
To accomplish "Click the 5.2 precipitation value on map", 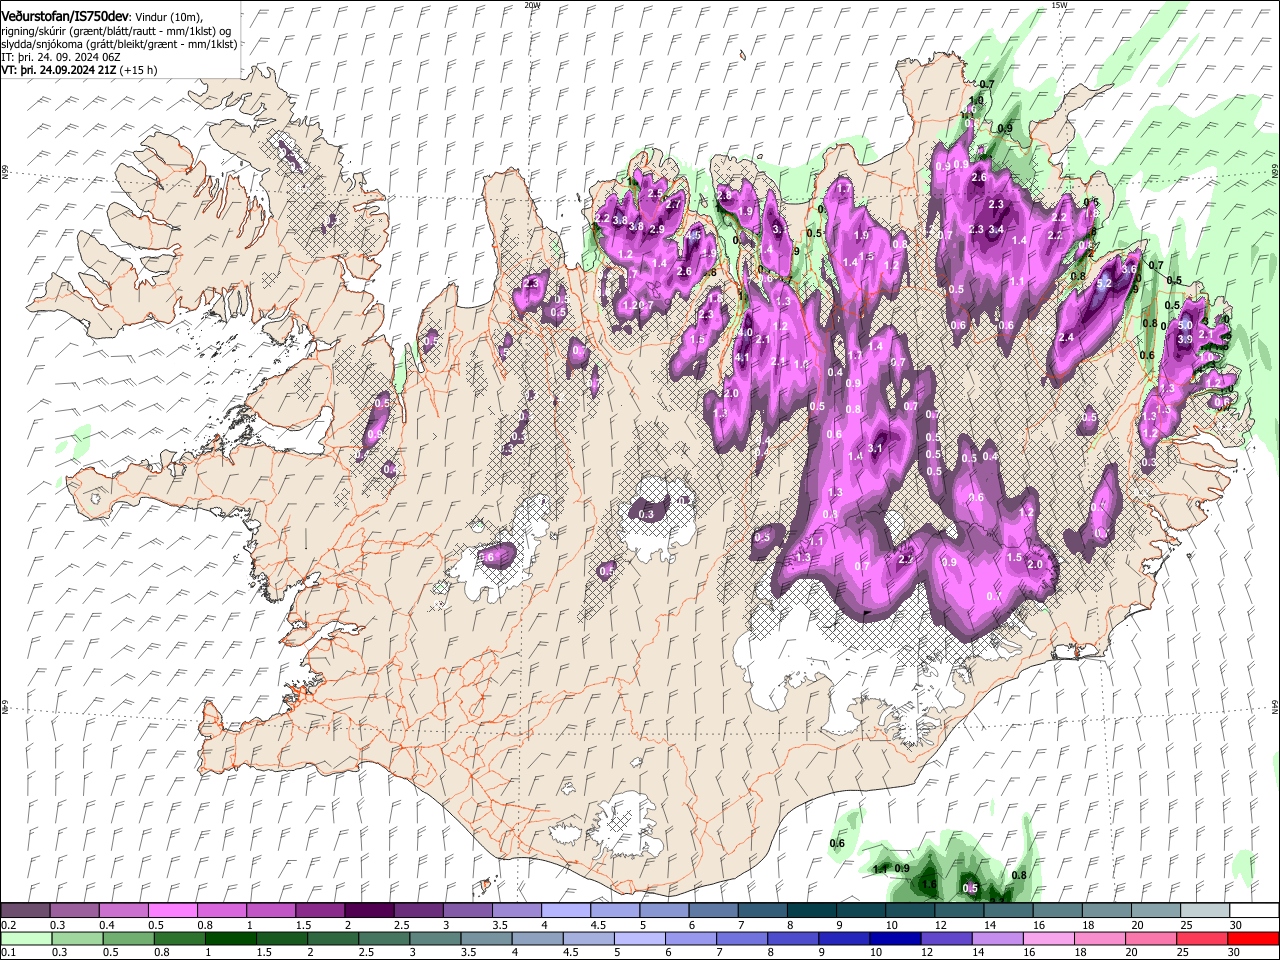I will [x=1104, y=284].
